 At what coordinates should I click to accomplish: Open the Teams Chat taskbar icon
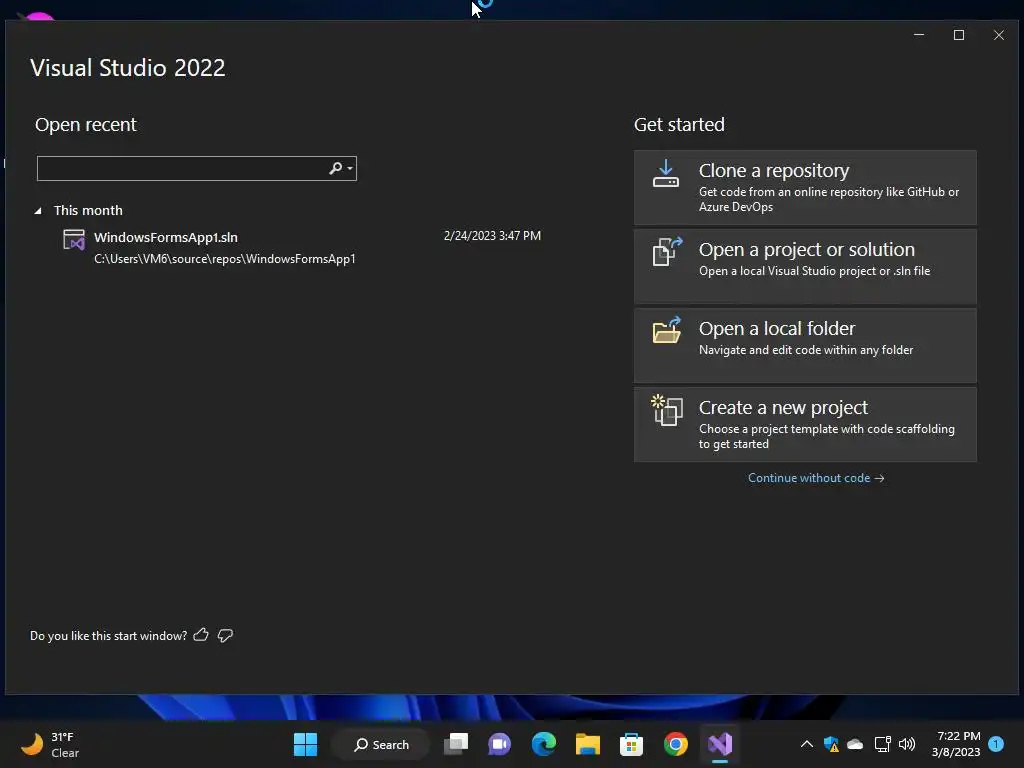[500, 744]
